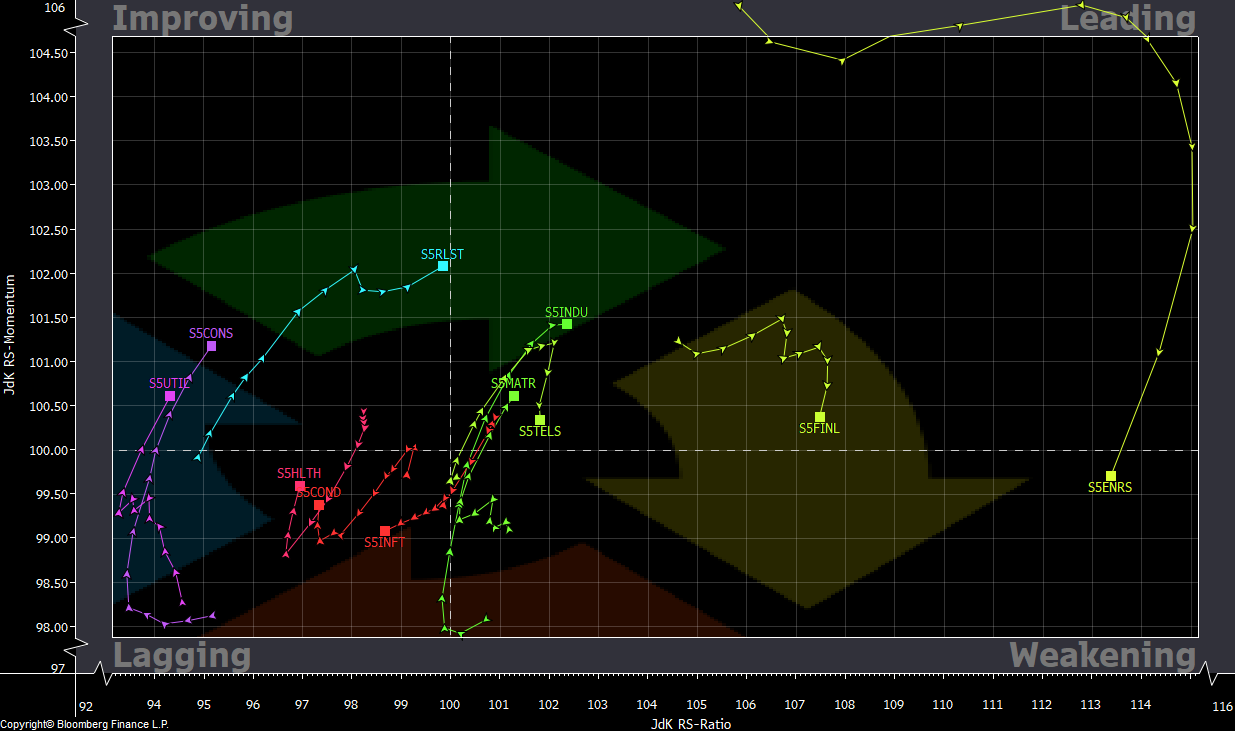Select the Leading quadrant label
The image size is (1235, 731).
click(1127, 19)
